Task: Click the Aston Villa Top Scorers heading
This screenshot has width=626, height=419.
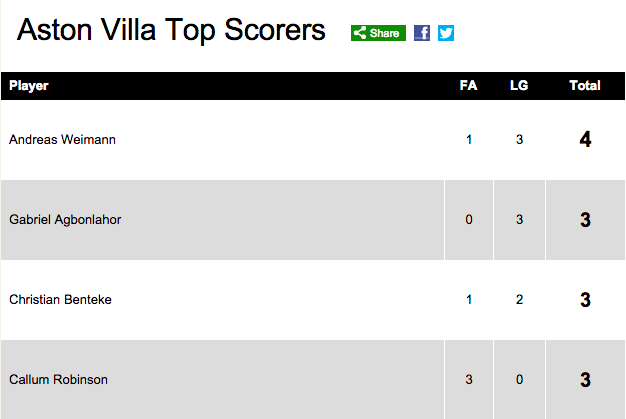Action: 171,30
